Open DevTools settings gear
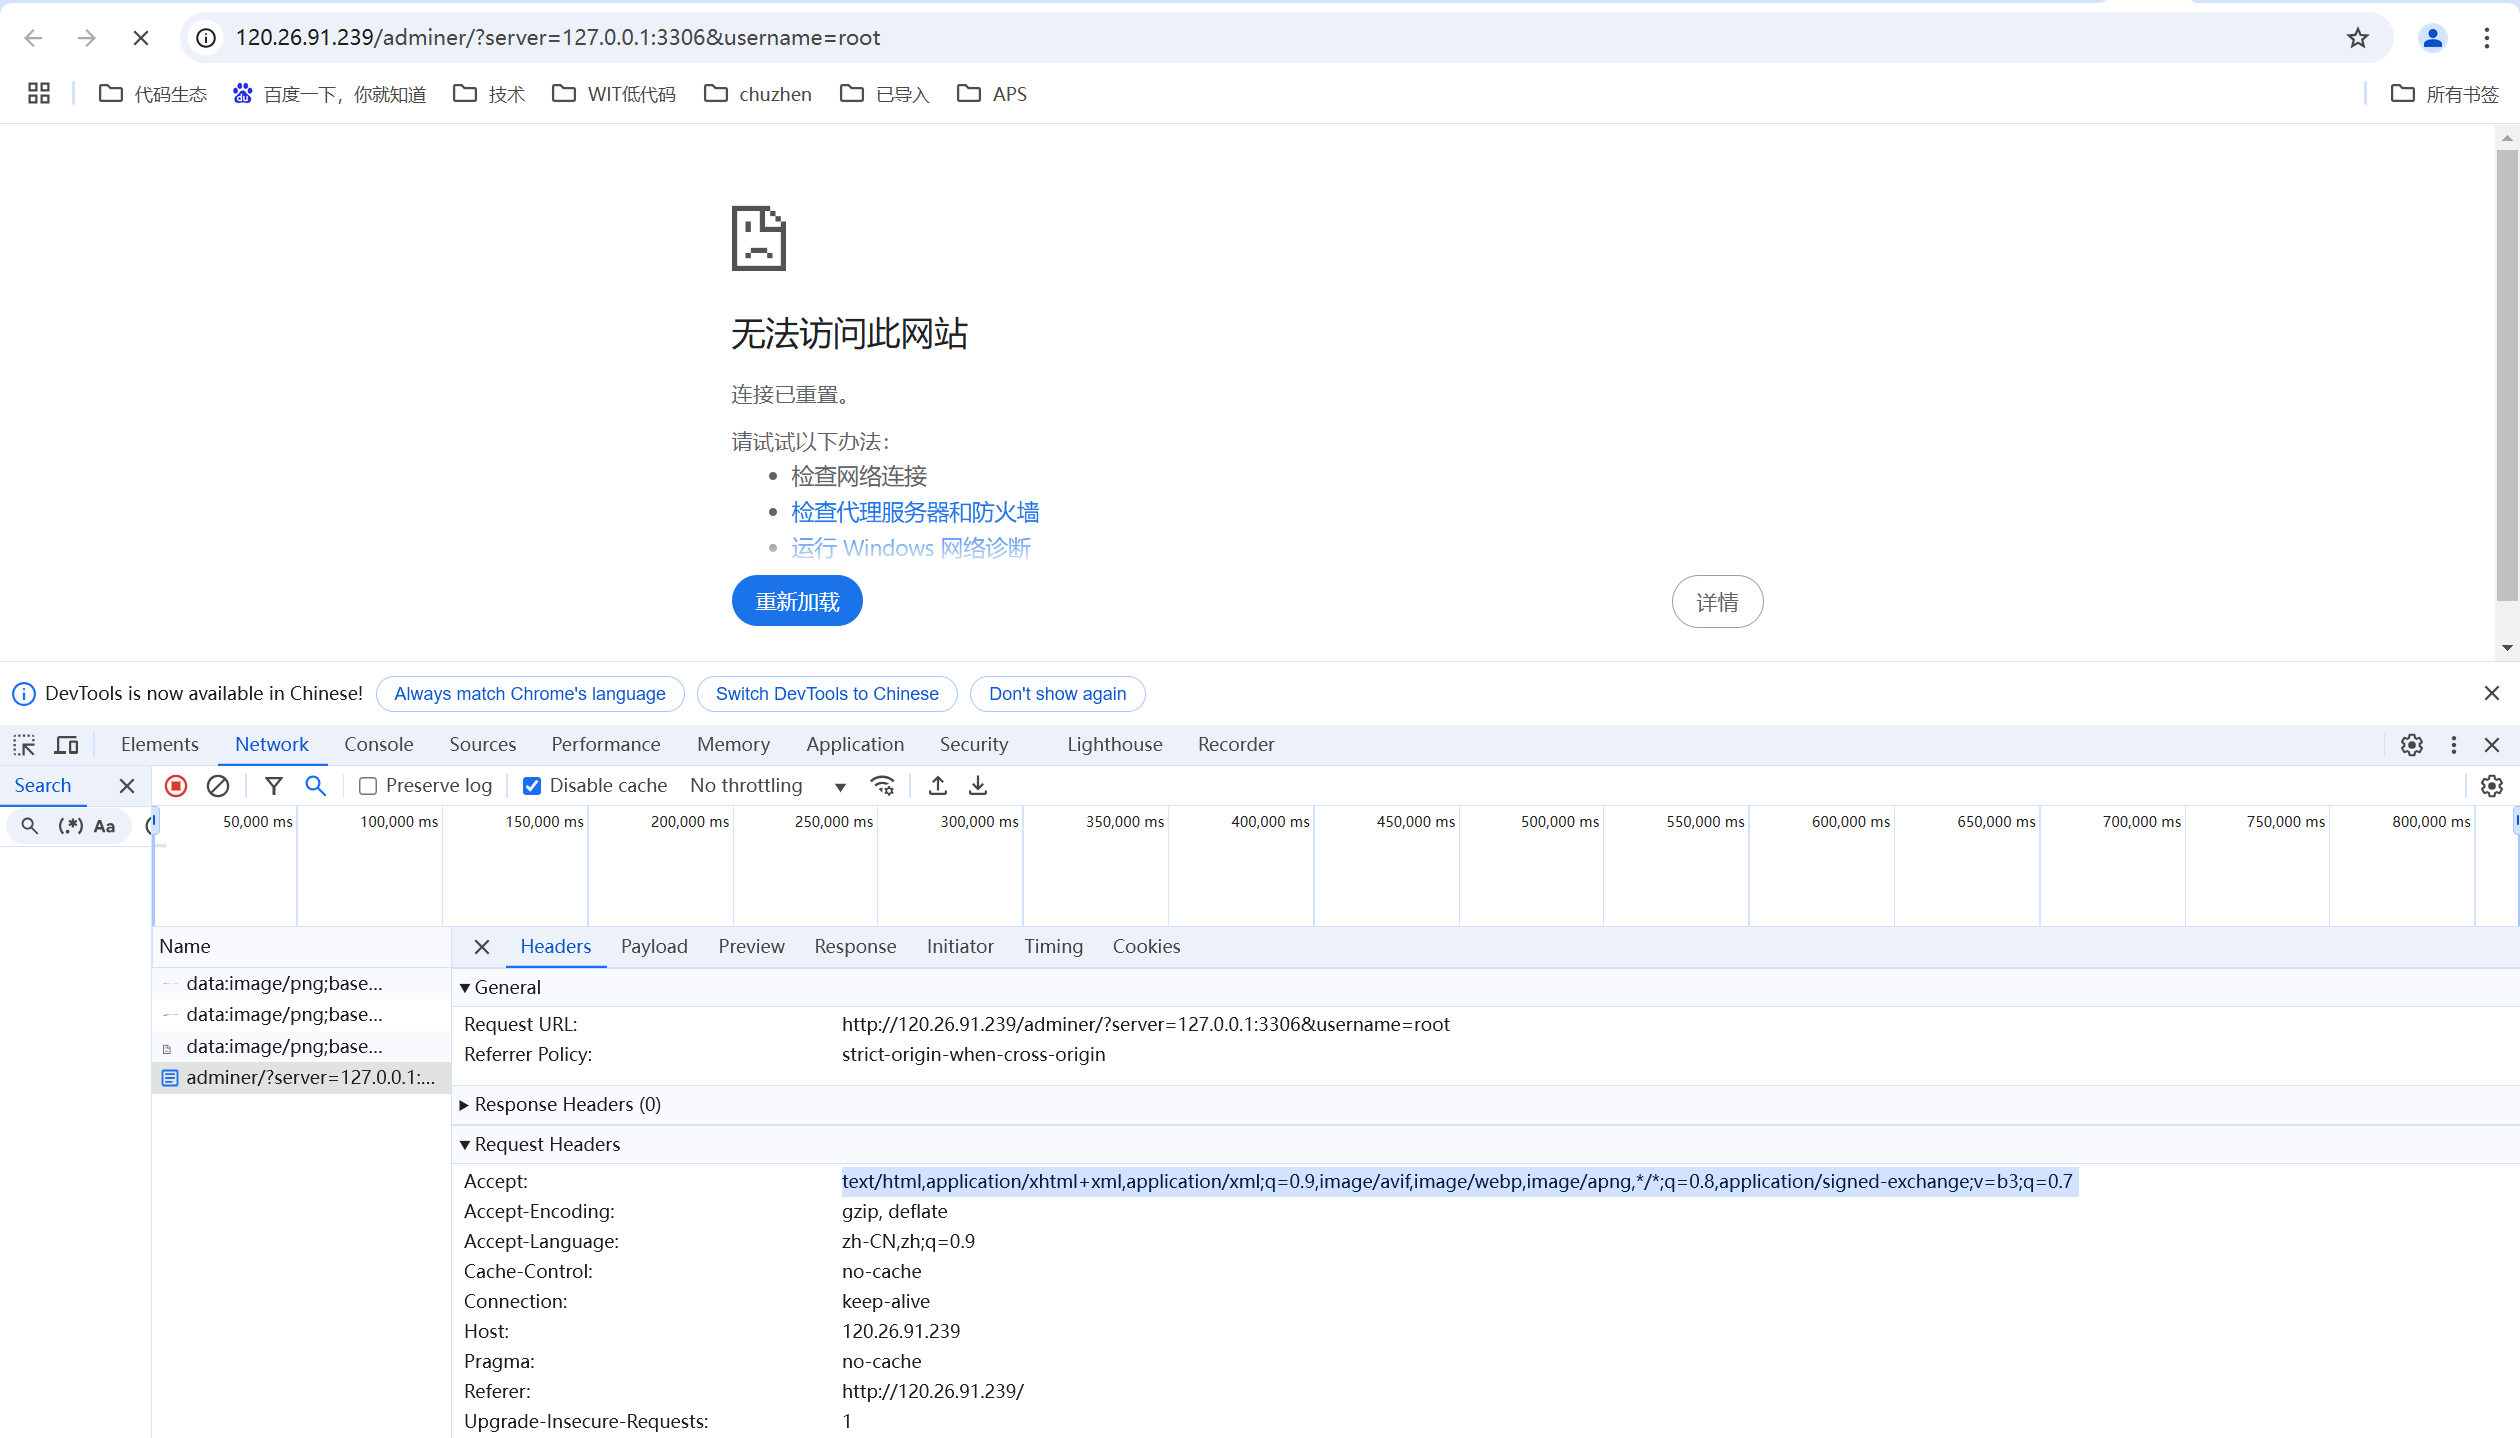This screenshot has height=1438, width=2520. click(2412, 745)
